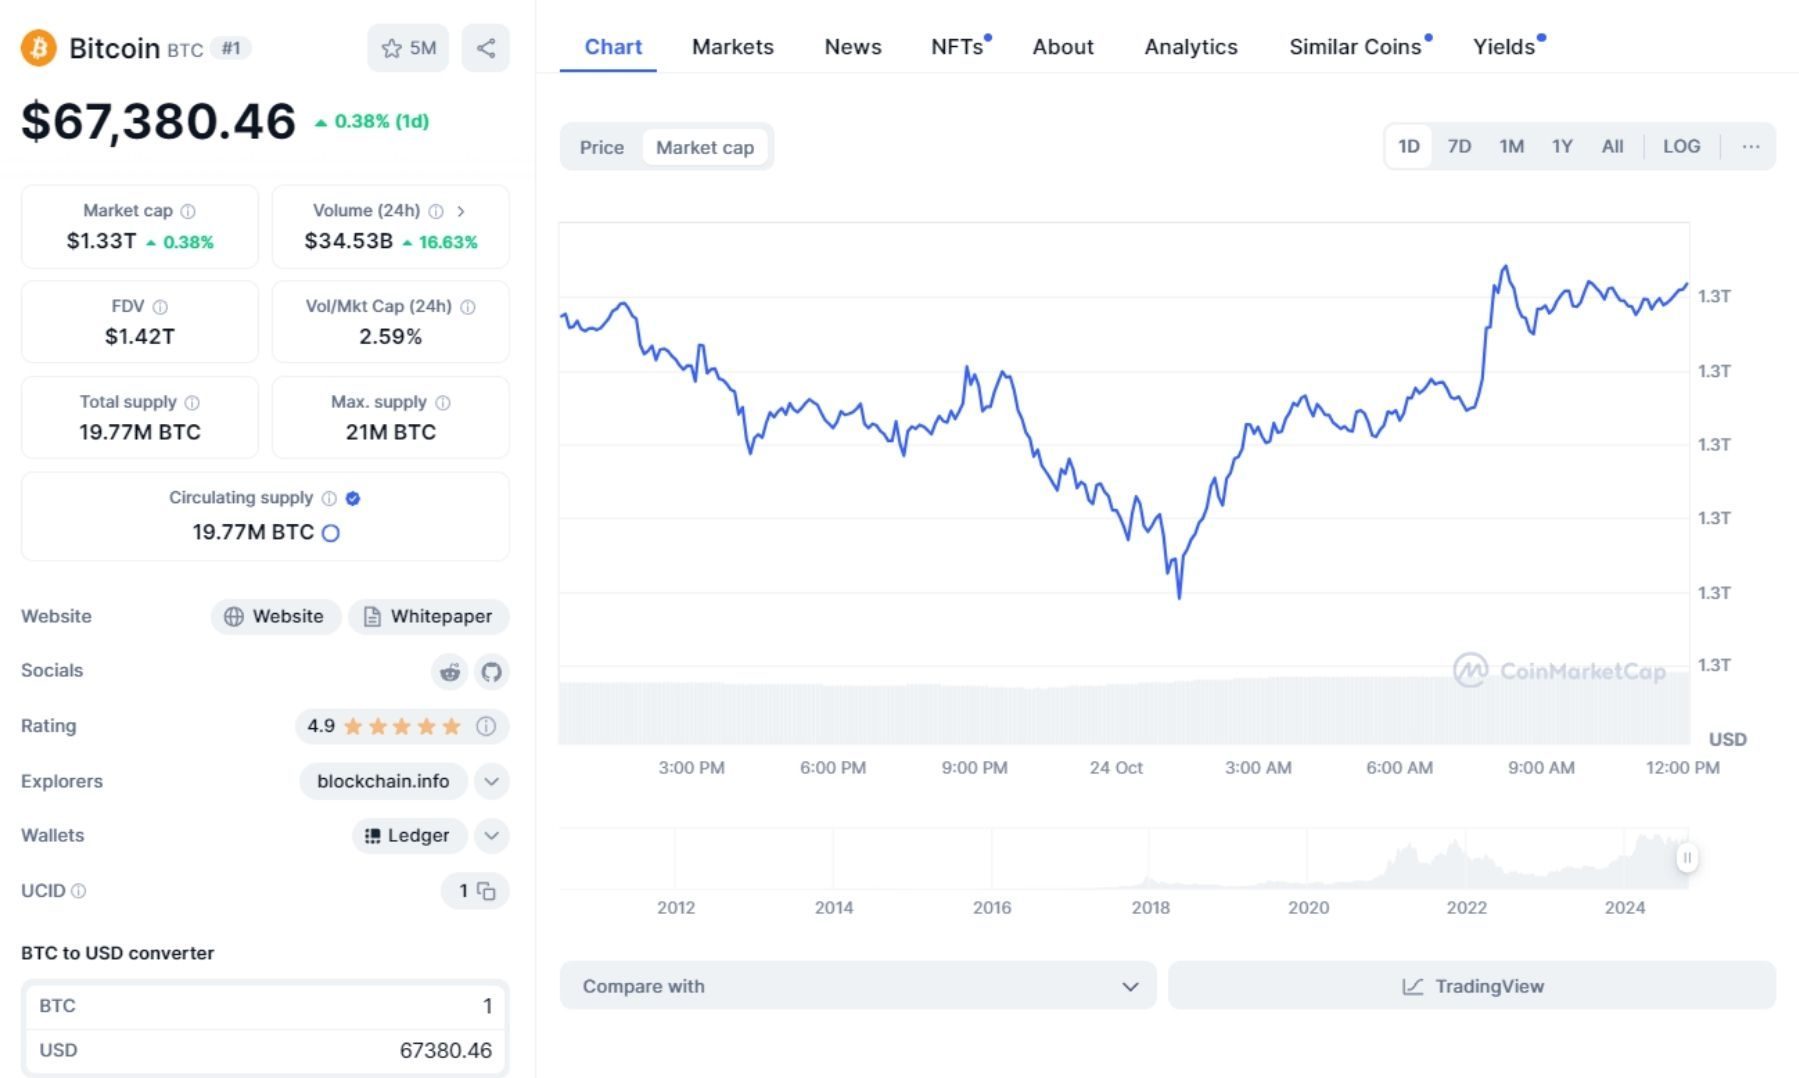
Task: Open Bitcoin chart in TradingView
Action: pos(1471,986)
